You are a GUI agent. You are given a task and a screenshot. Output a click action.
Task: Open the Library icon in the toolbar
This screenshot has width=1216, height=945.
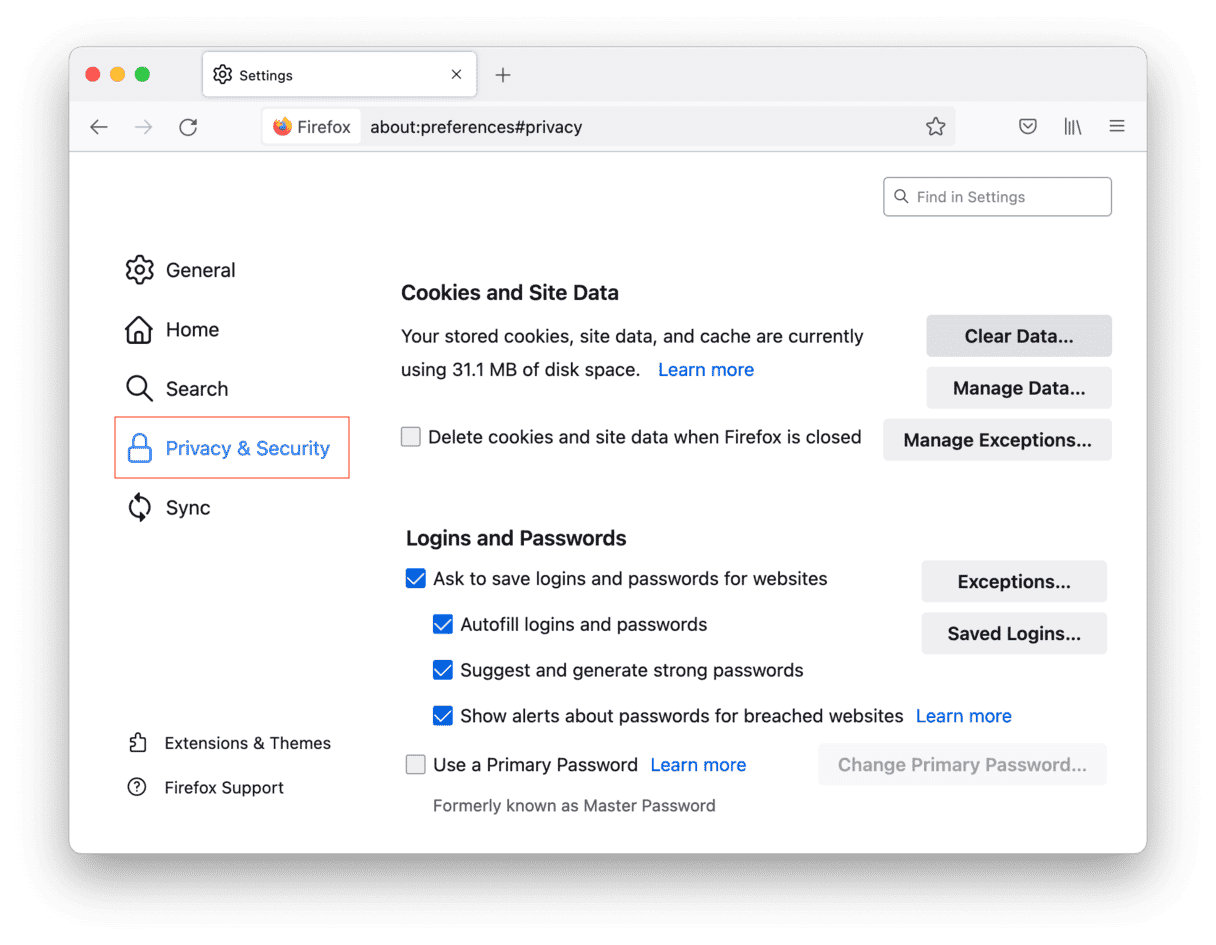pos(1072,127)
